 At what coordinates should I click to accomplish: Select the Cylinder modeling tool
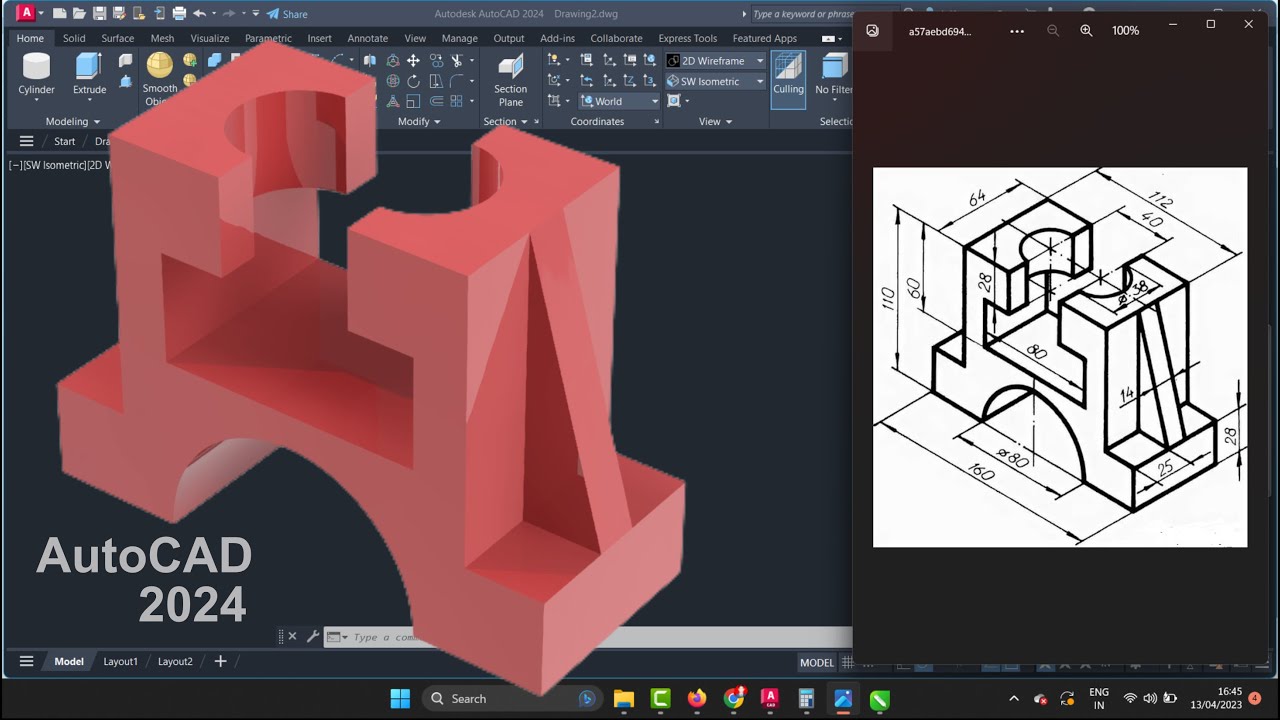click(x=36, y=74)
